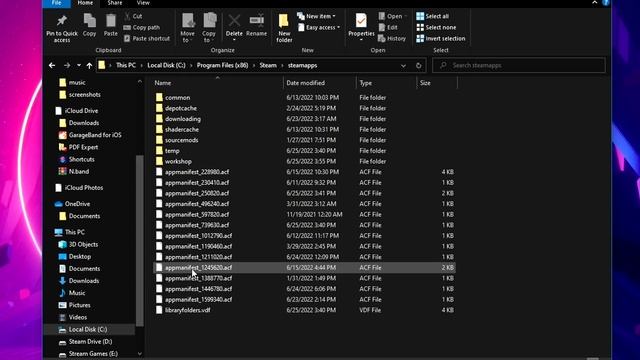Click the Open ribbon button
640x360 pixels.
tap(392, 16)
